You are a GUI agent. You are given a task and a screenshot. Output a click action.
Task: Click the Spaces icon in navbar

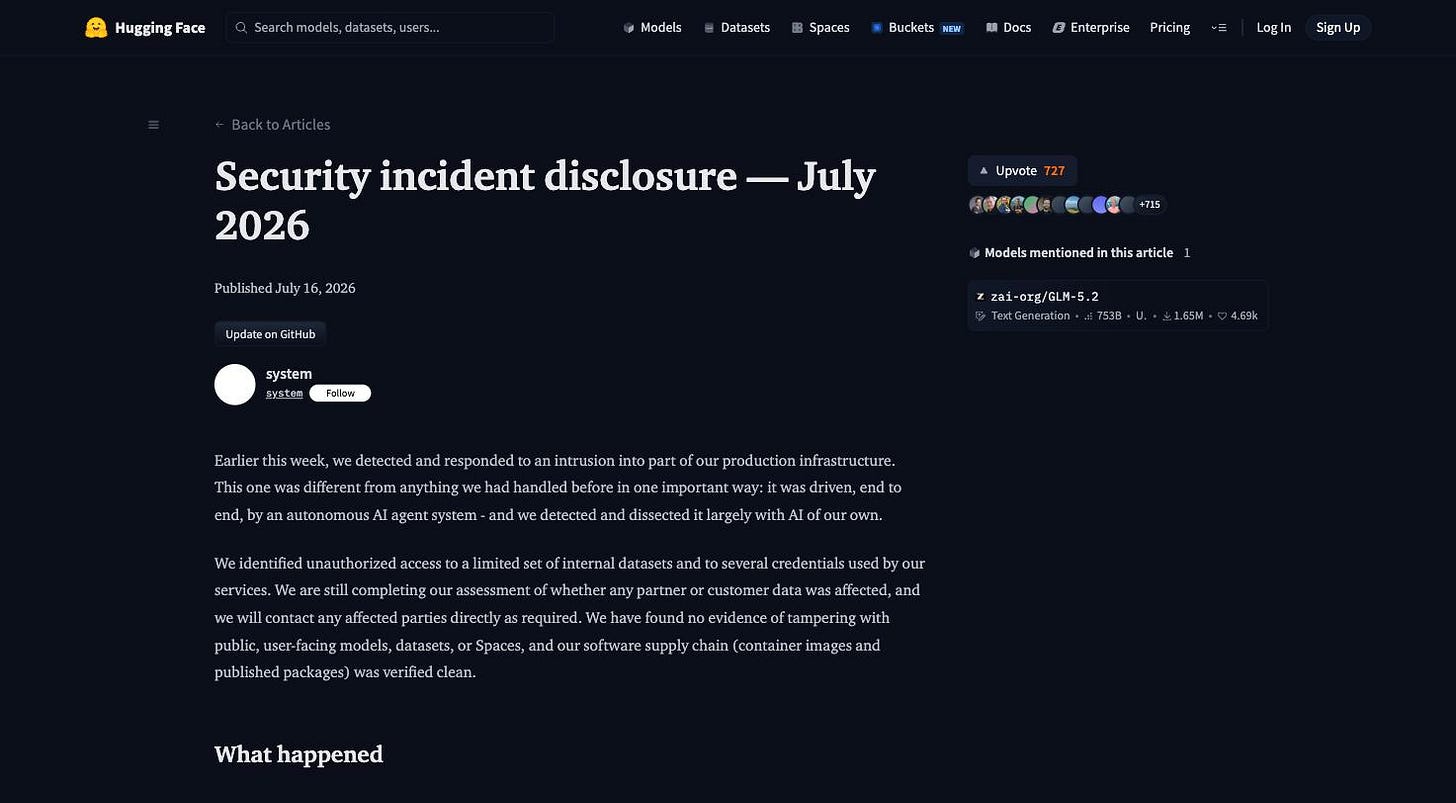point(797,28)
